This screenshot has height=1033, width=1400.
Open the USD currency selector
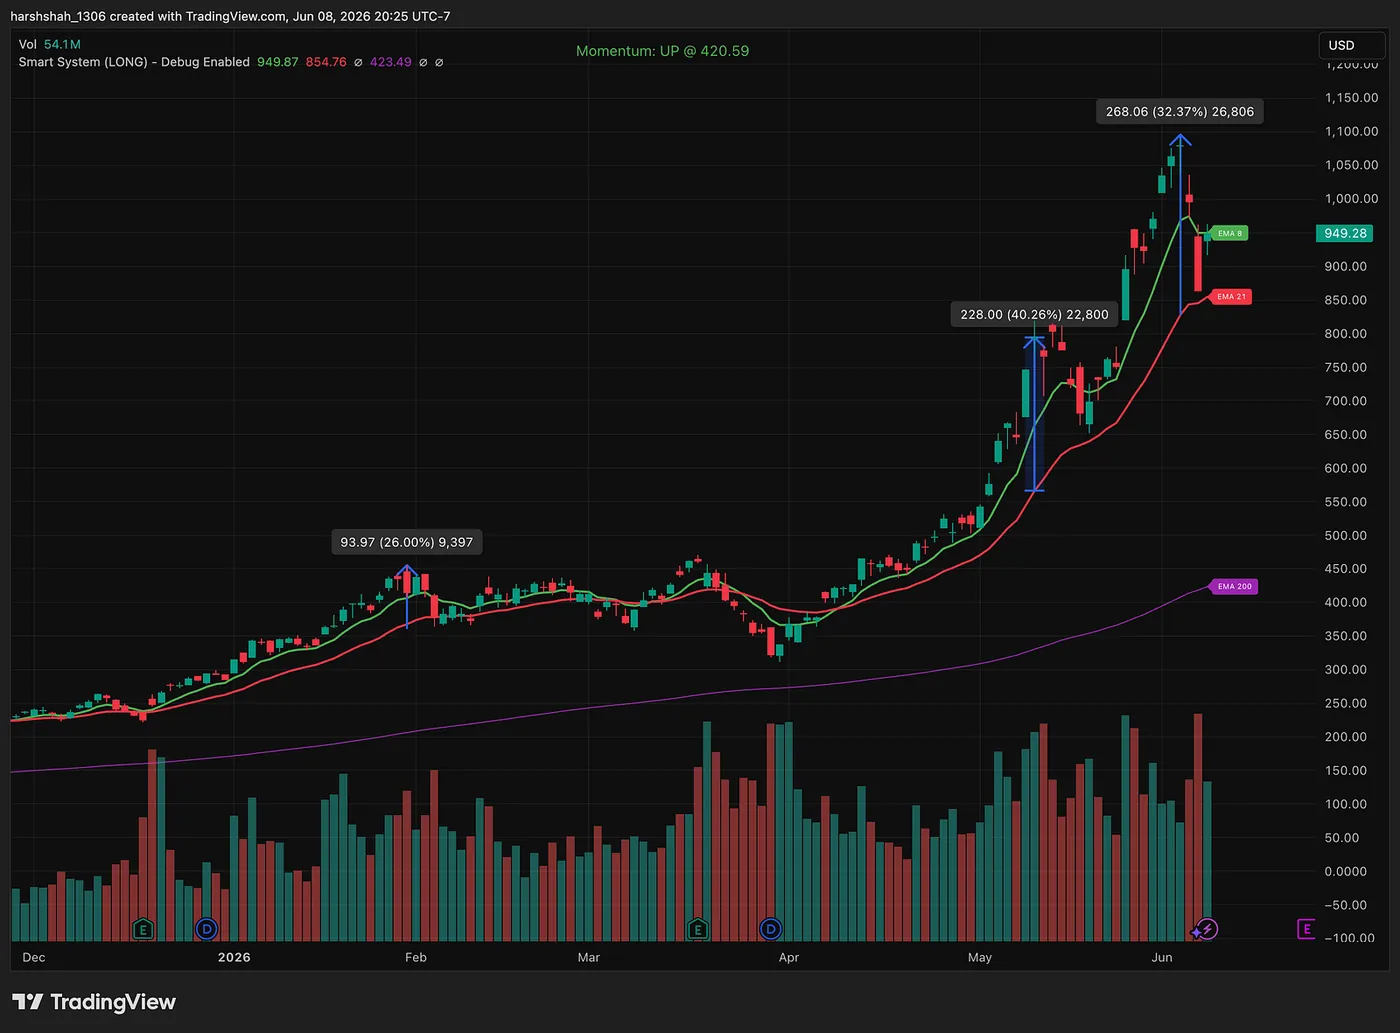coord(1351,45)
